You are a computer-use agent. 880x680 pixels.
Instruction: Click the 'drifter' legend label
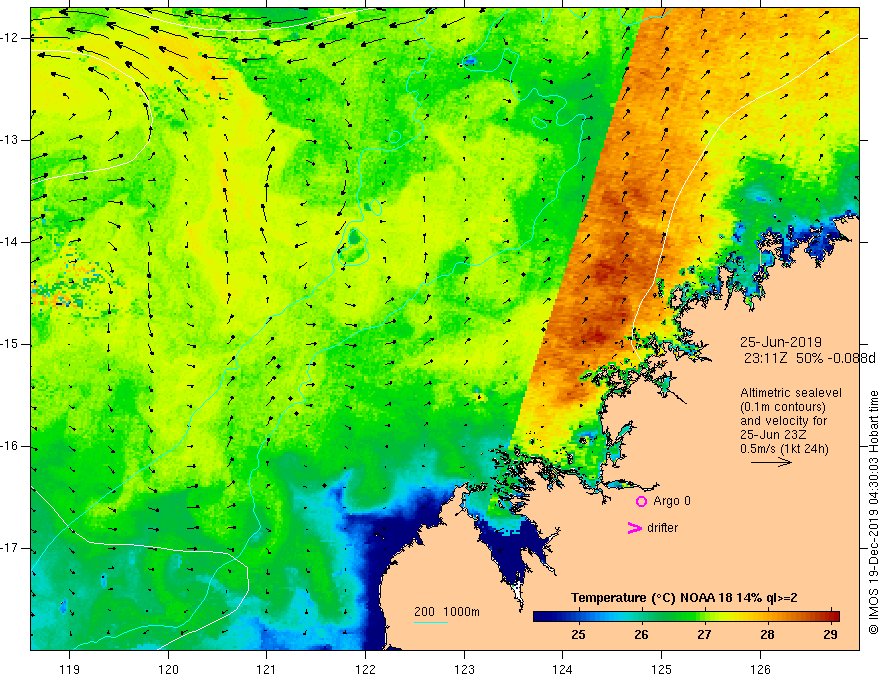(x=662, y=528)
